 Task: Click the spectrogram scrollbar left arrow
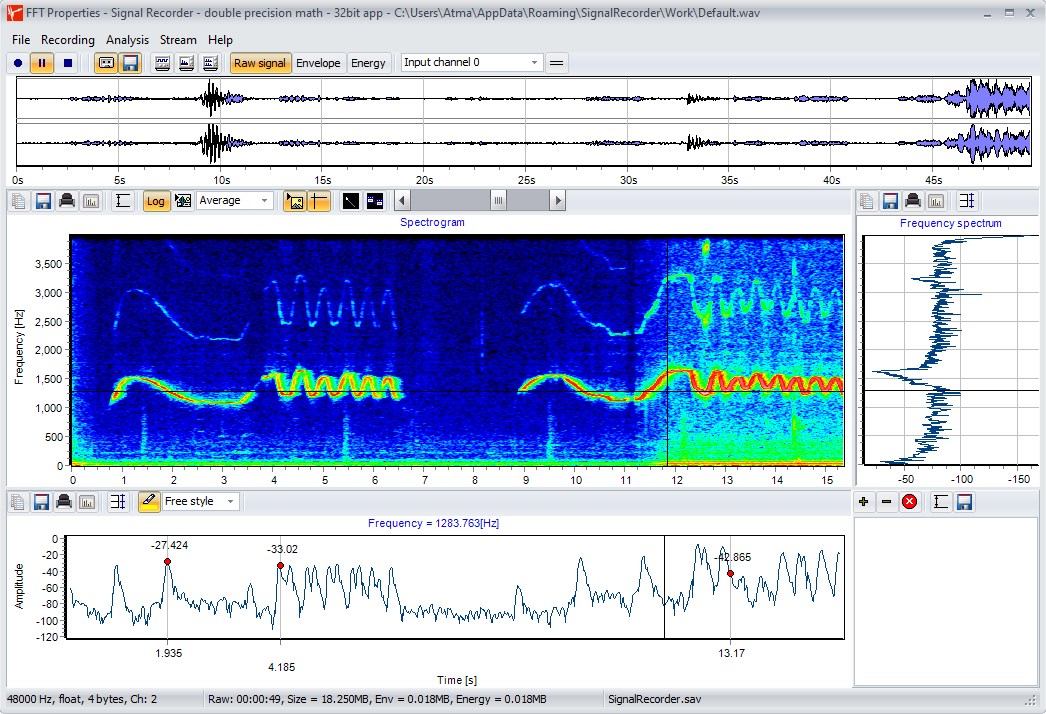402,201
